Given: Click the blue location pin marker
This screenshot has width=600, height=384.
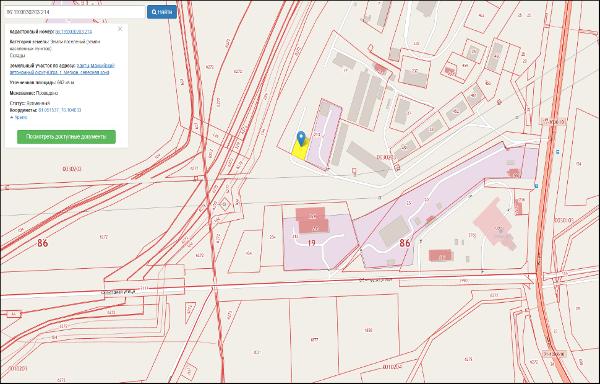Looking at the screenshot, I should pyautogui.click(x=301, y=138).
